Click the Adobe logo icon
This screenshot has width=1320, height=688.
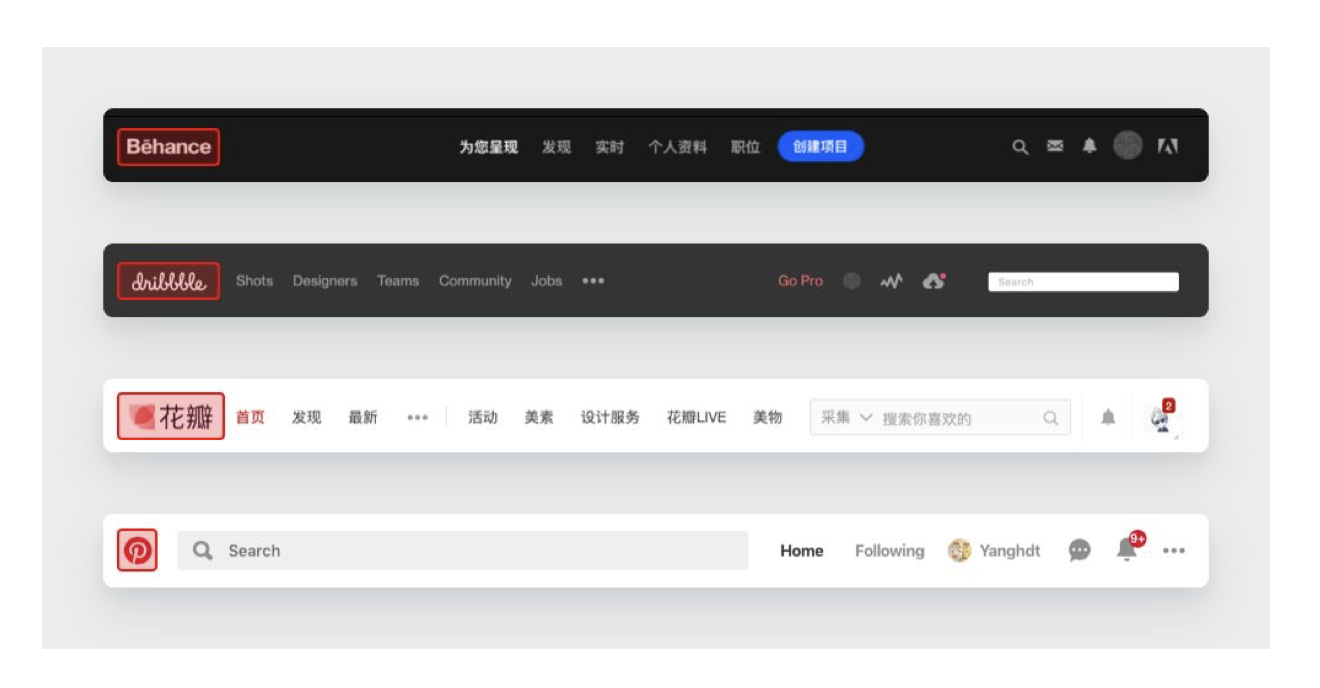(x=1167, y=146)
